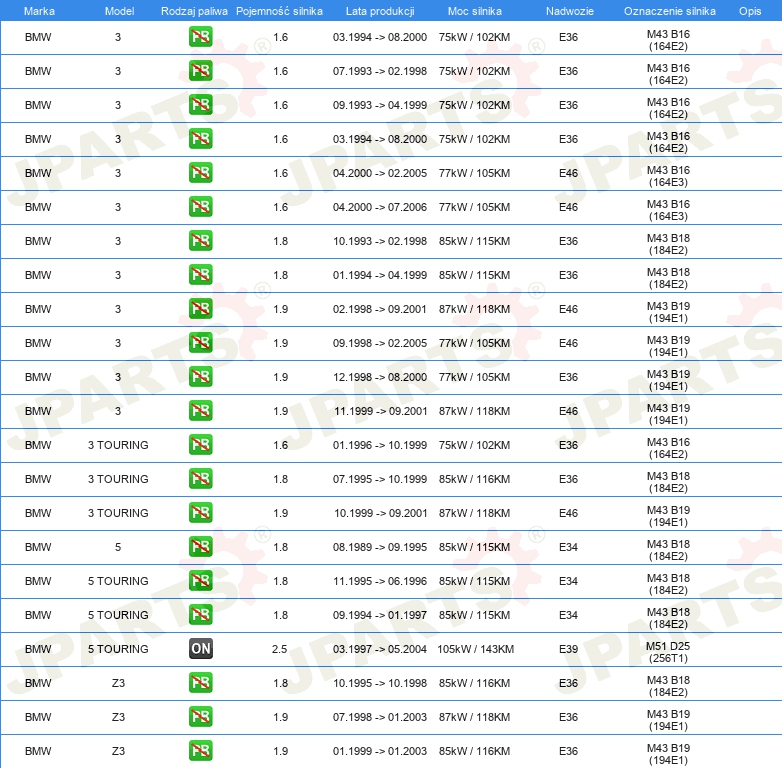The image size is (782, 768).
Task: Click the petrol icon in the BMW 5 E34 08.1989 row
Action: click(x=200, y=547)
